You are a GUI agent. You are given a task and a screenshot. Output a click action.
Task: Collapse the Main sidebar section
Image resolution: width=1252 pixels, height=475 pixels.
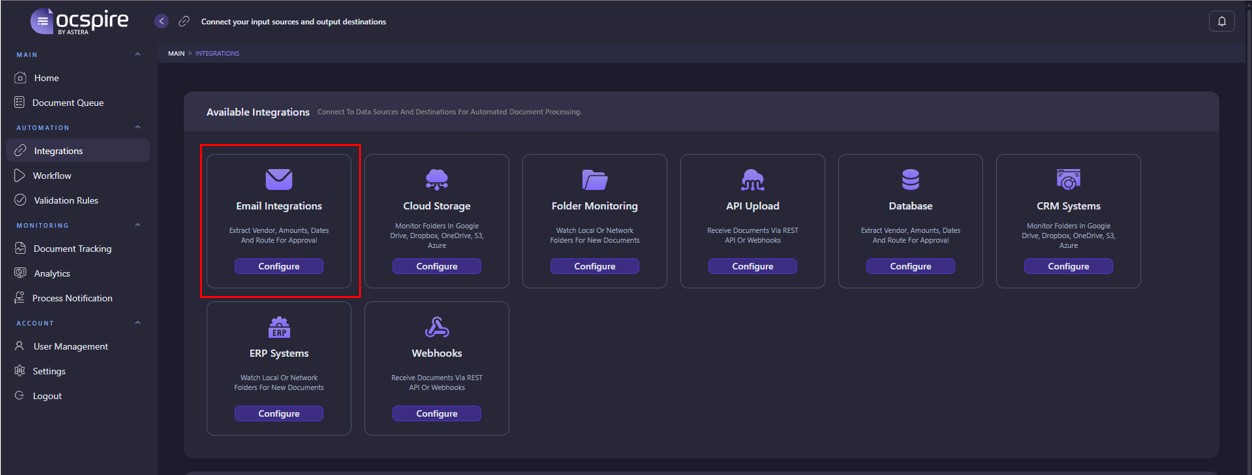point(138,54)
